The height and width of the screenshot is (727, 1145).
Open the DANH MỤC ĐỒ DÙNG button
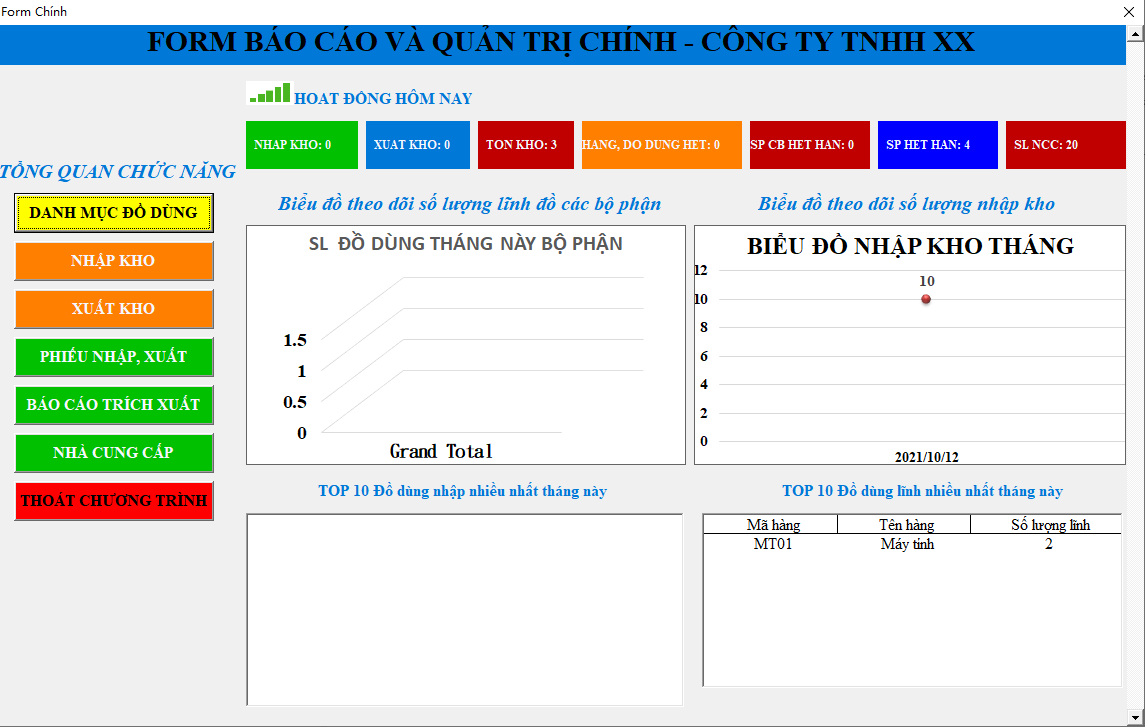114,213
